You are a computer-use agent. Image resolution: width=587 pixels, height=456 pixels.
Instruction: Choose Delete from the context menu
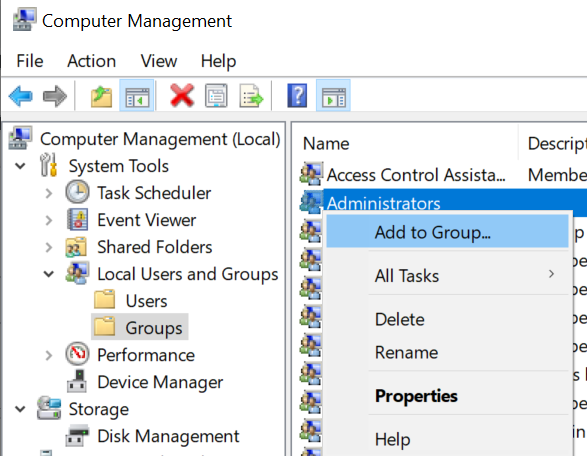tap(447, 319)
